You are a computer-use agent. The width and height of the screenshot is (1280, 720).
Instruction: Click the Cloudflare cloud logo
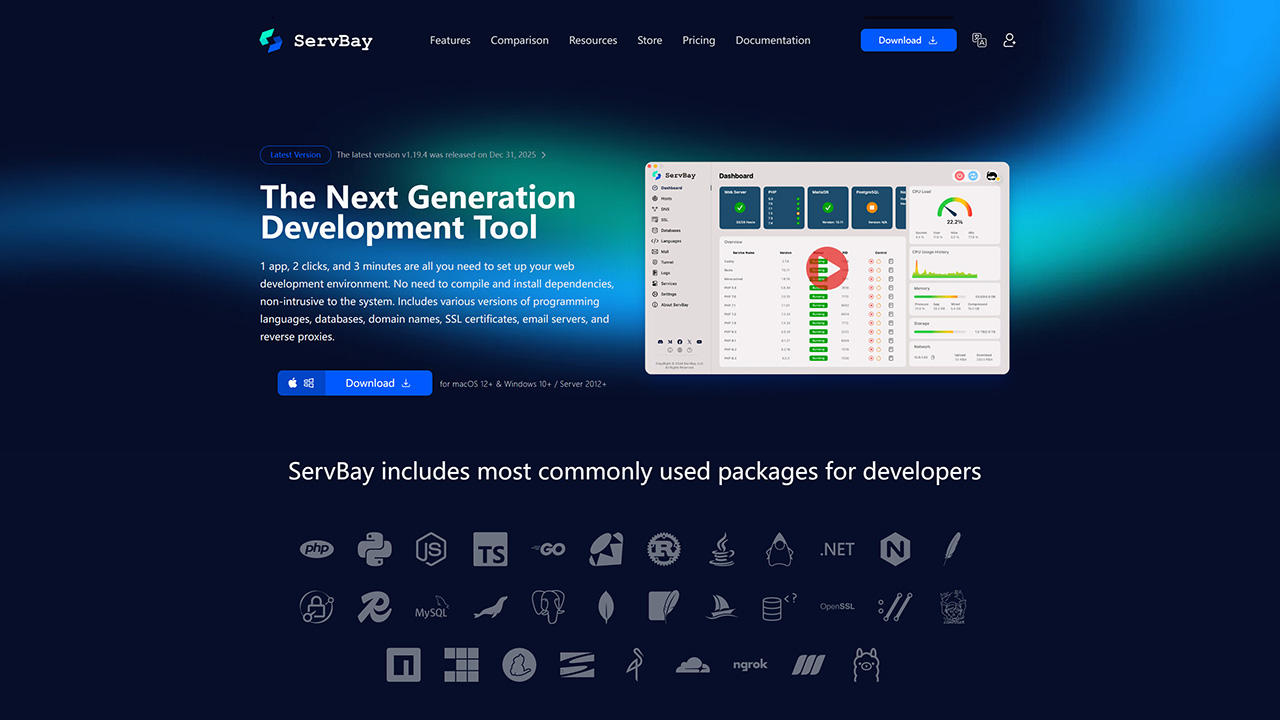click(x=692, y=665)
